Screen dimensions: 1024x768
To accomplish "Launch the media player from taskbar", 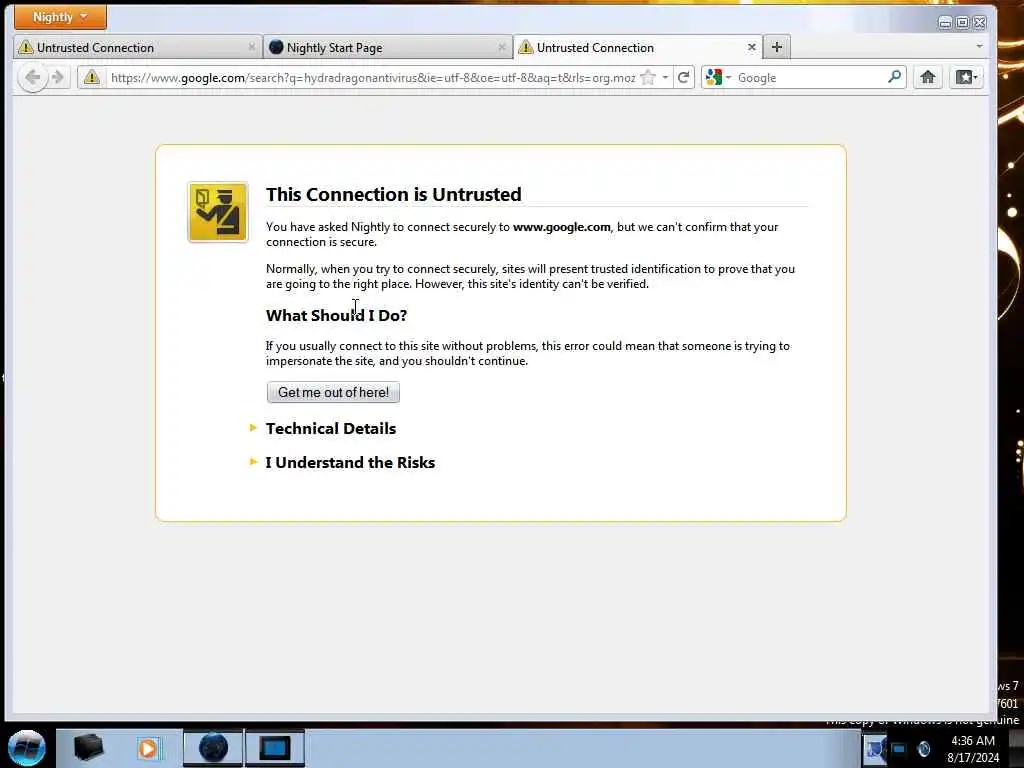I will pyautogui.click(x=148, y=748).
